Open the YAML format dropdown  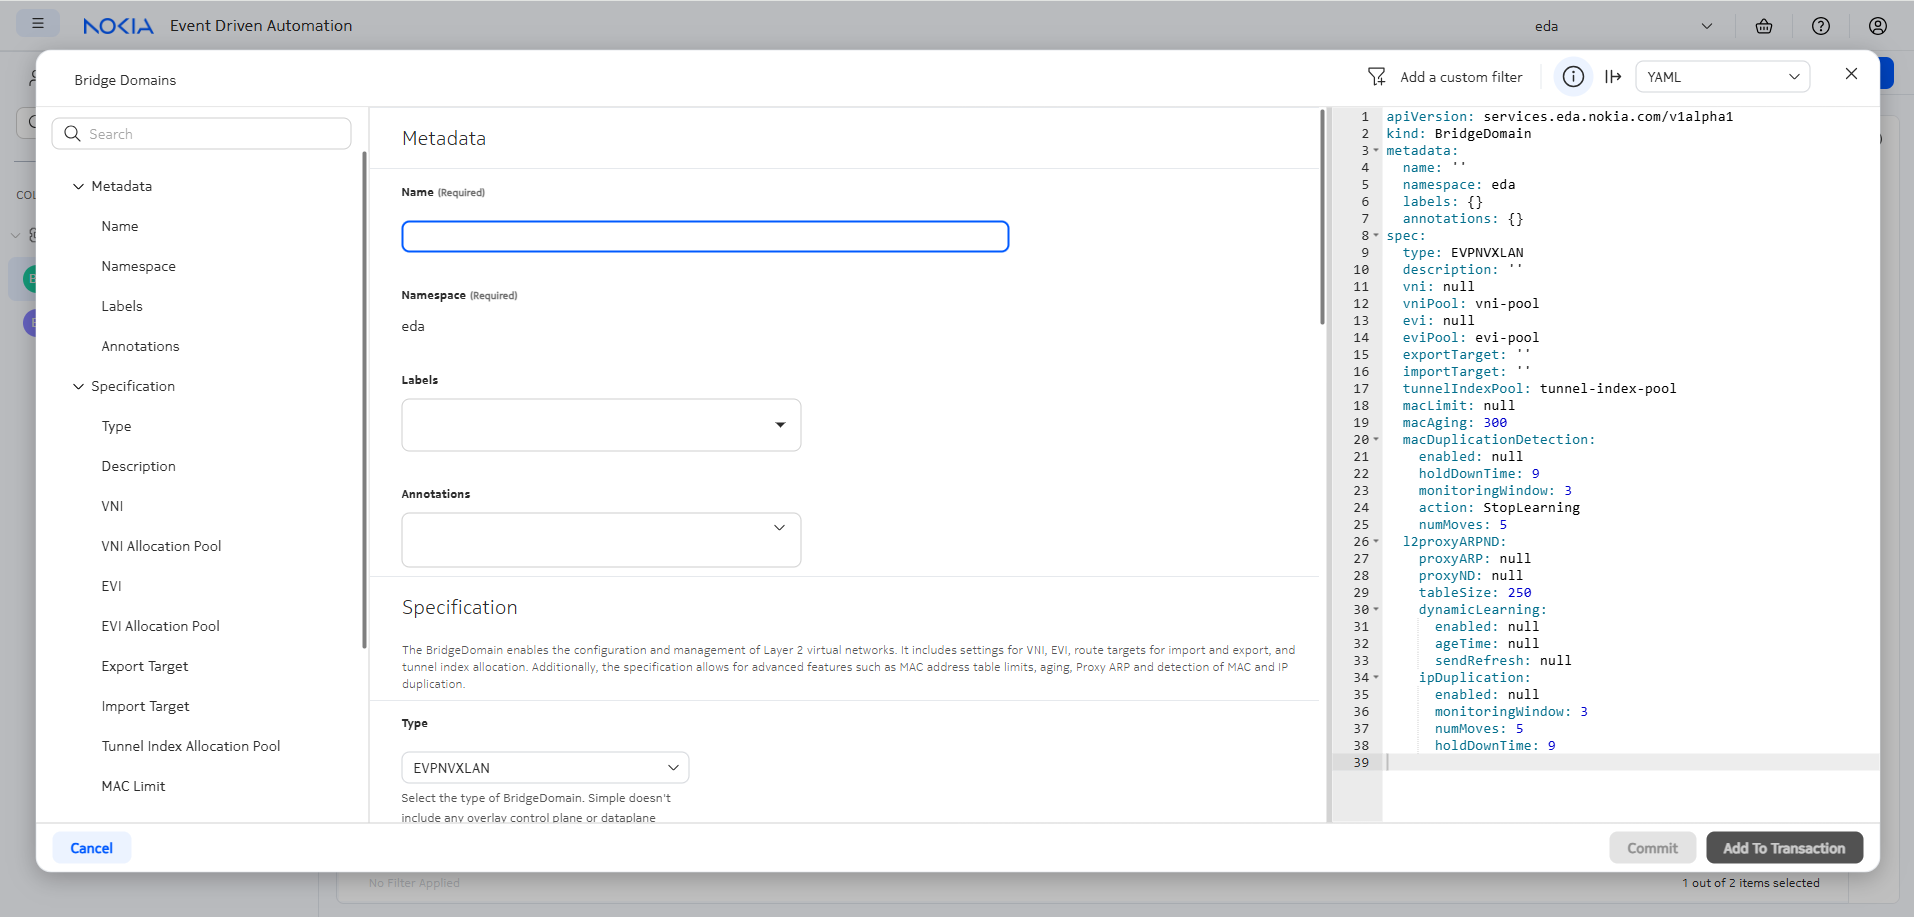tap(1722, 77)
